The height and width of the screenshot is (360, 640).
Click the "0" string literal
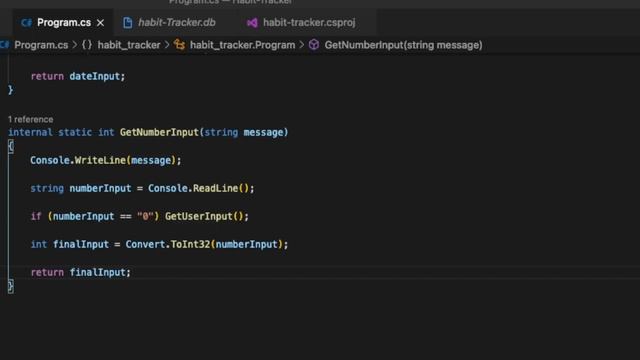(x=145, y=216)
